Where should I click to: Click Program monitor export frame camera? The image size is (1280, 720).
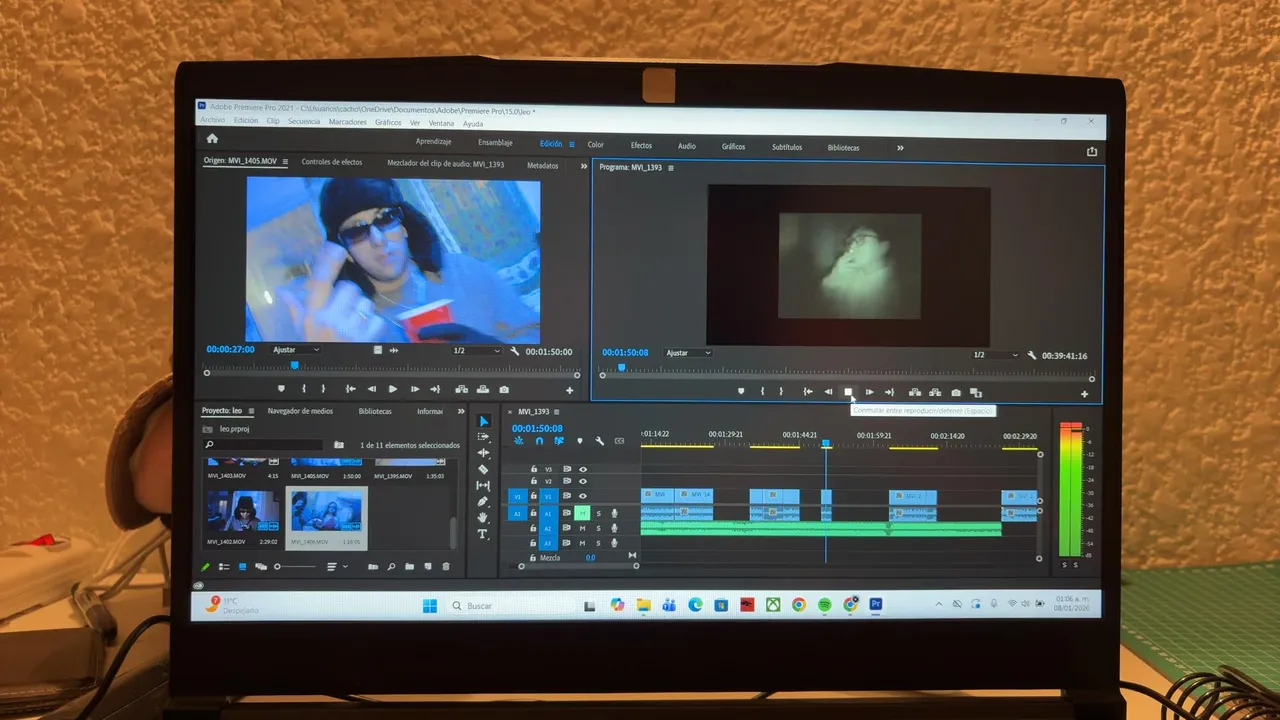point(956,392)
